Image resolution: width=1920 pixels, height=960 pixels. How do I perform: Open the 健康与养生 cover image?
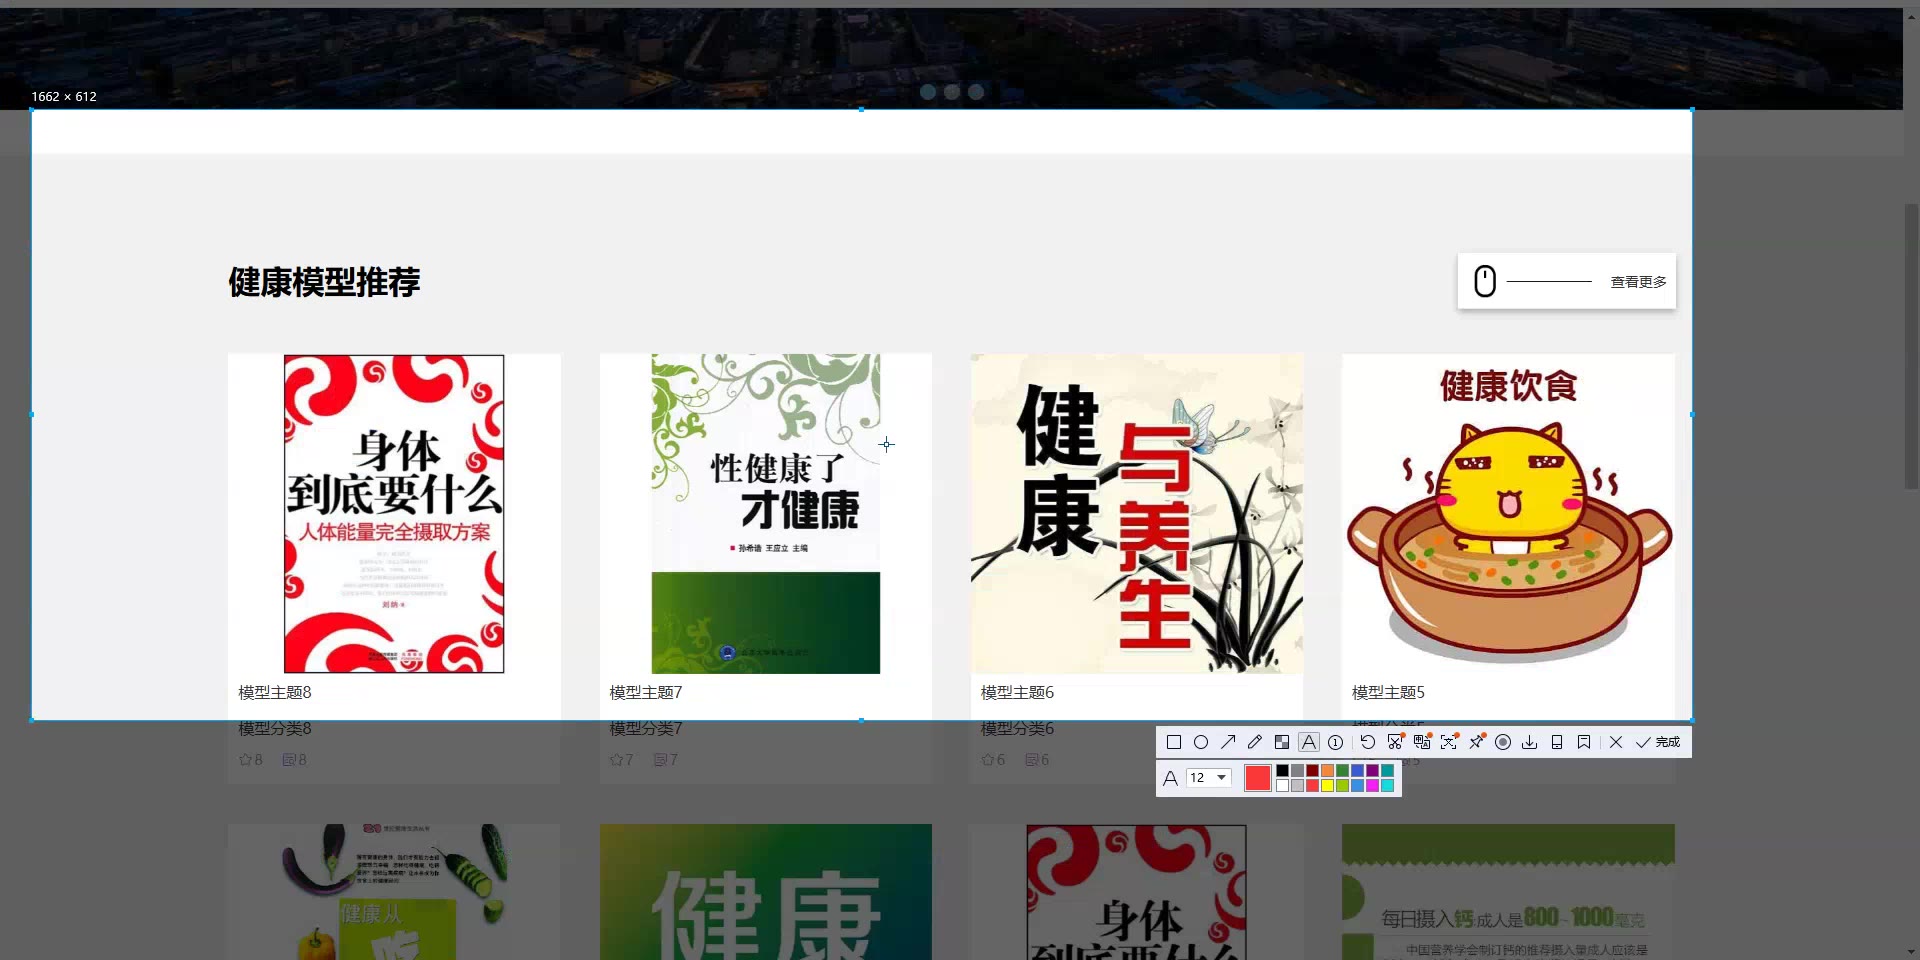[x=1137, y=514]
